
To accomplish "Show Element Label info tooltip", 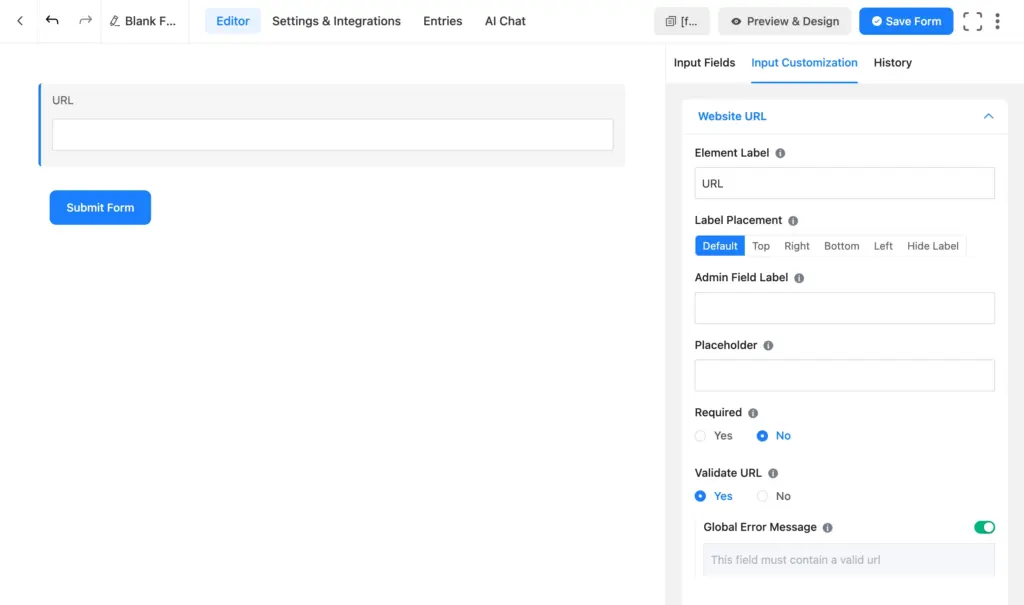I will click(780, 153).
